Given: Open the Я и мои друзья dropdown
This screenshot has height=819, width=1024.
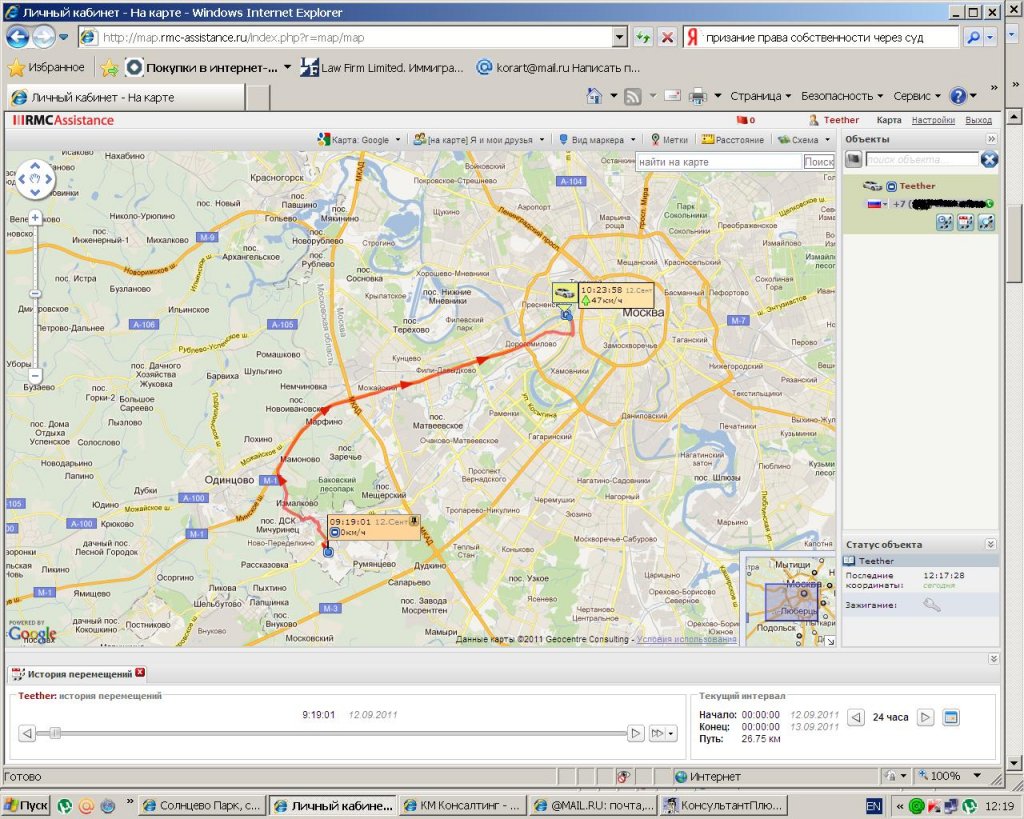Looking at the screenshot, I should (x=479, y=140).
